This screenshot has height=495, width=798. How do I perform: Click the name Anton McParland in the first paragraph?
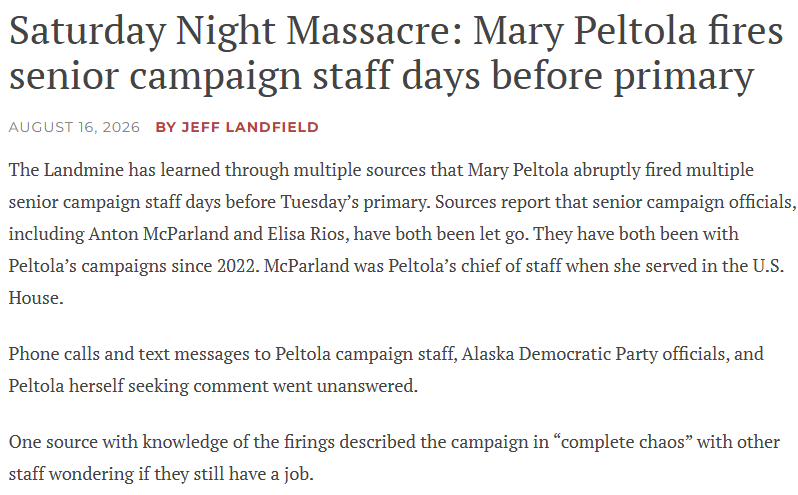point(159,234)
